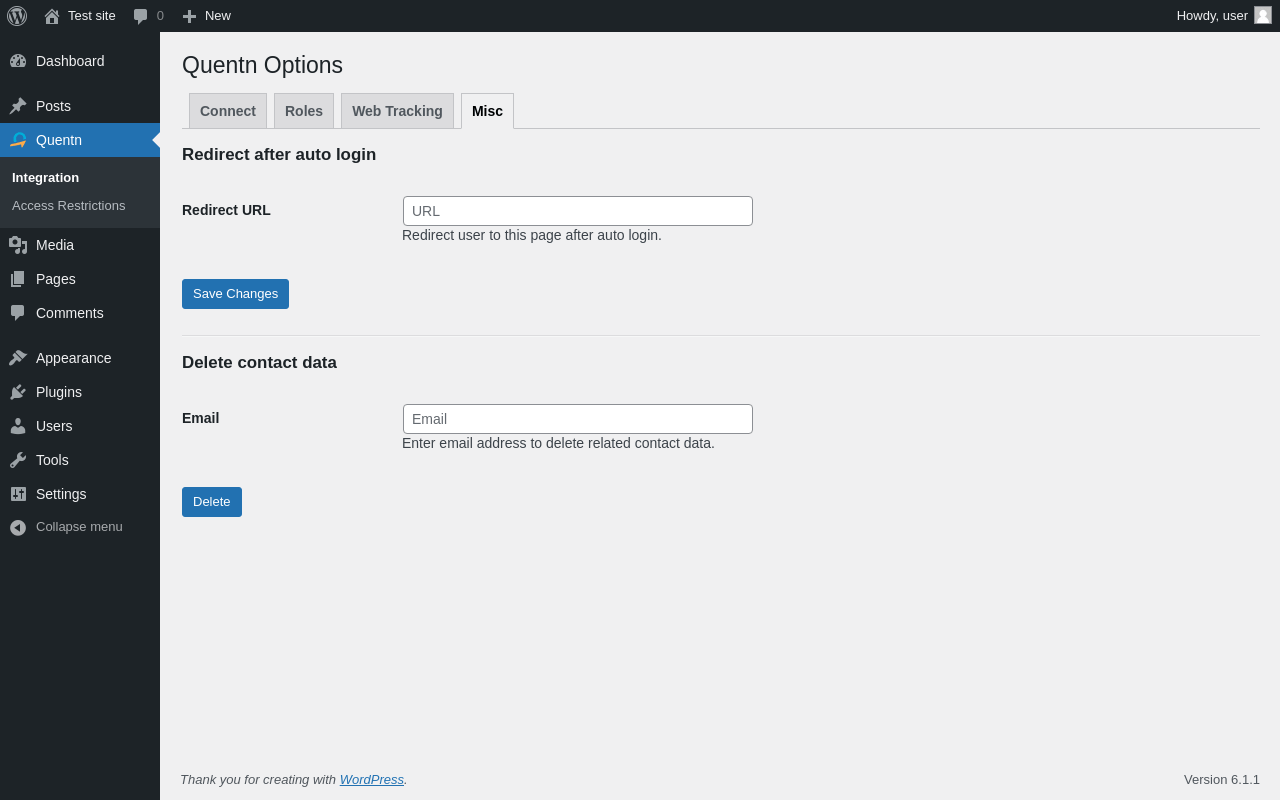
Task: Open Access Restrictions submenu item
Action: [69, 206]
